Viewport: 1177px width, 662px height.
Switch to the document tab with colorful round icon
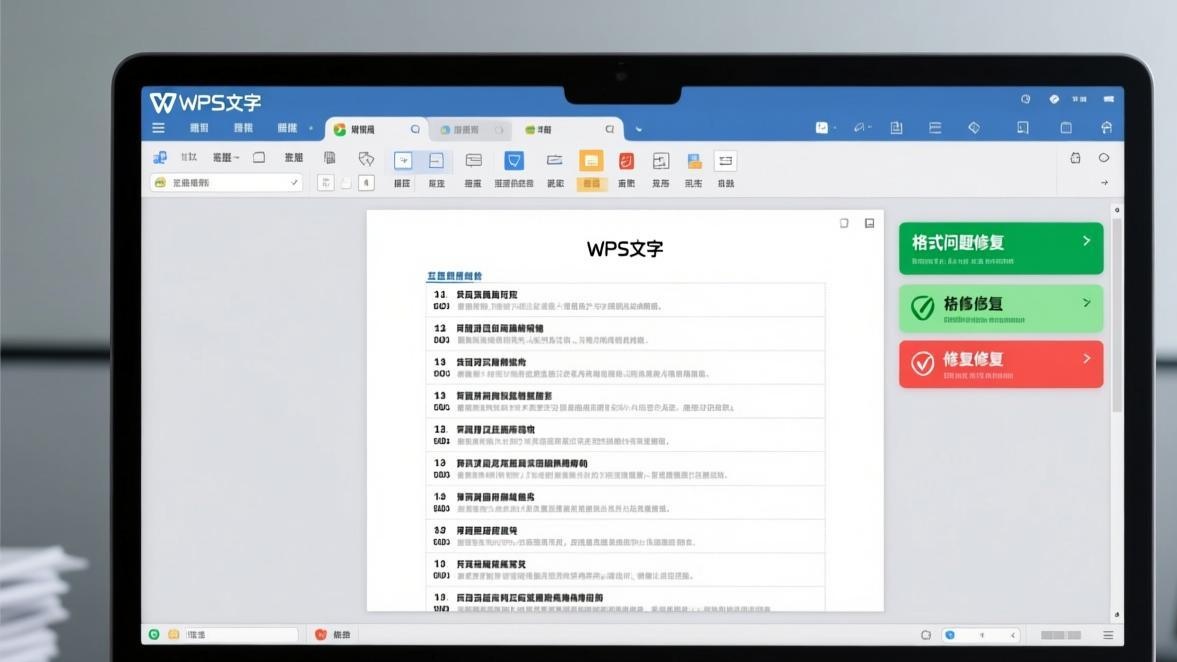[x=377, y=129]
